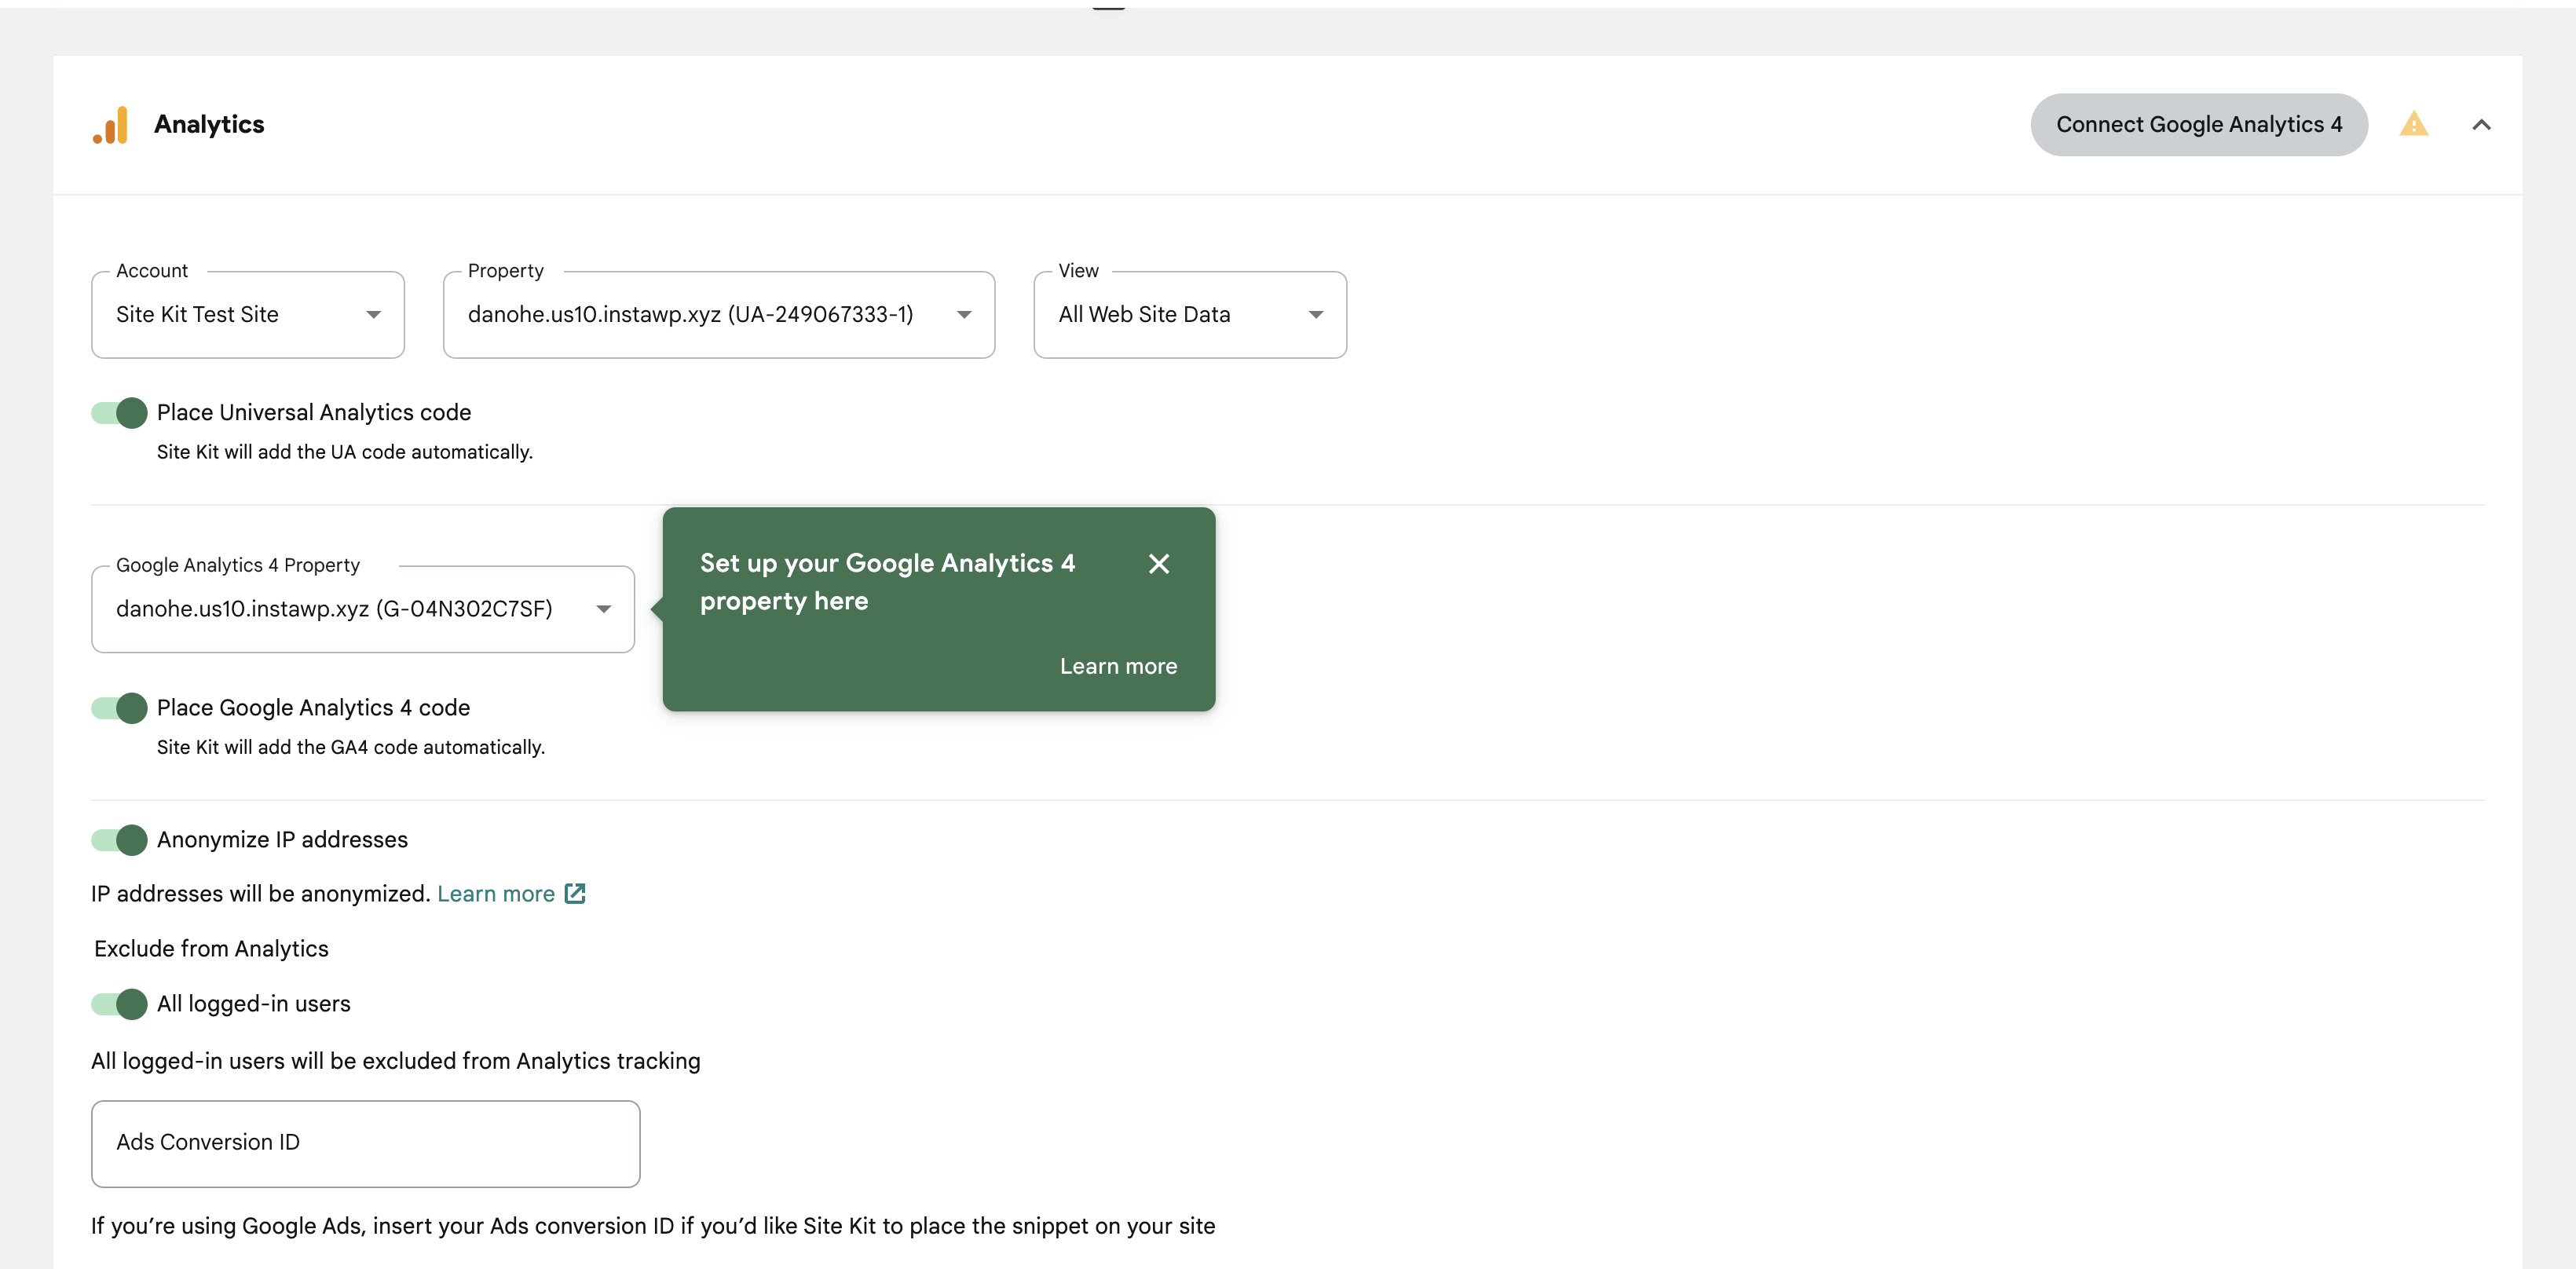Open external link icon beside Learn more
The height and width of the screenshot is (1269, 2576).
(575, 893)
